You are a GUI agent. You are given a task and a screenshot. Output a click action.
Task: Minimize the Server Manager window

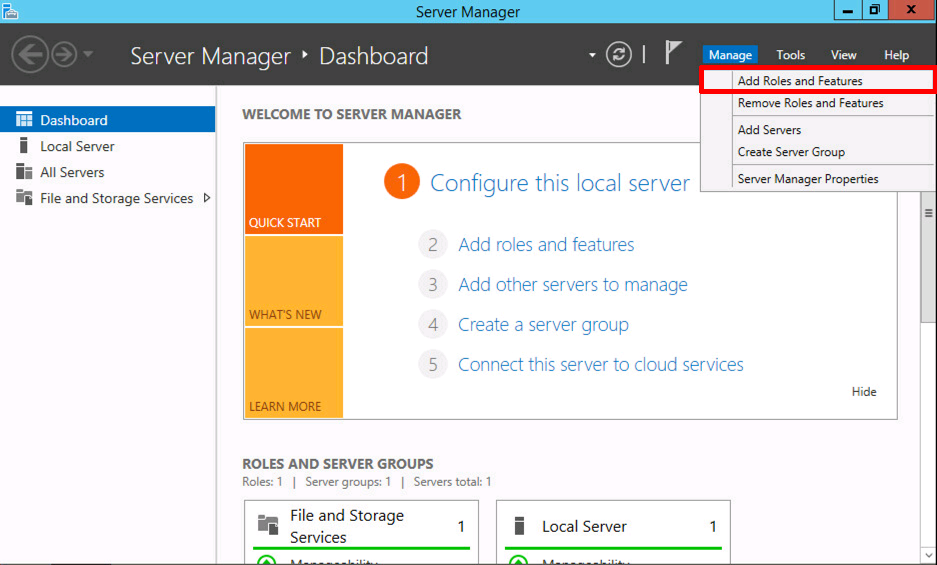click(x=847, y=10)
